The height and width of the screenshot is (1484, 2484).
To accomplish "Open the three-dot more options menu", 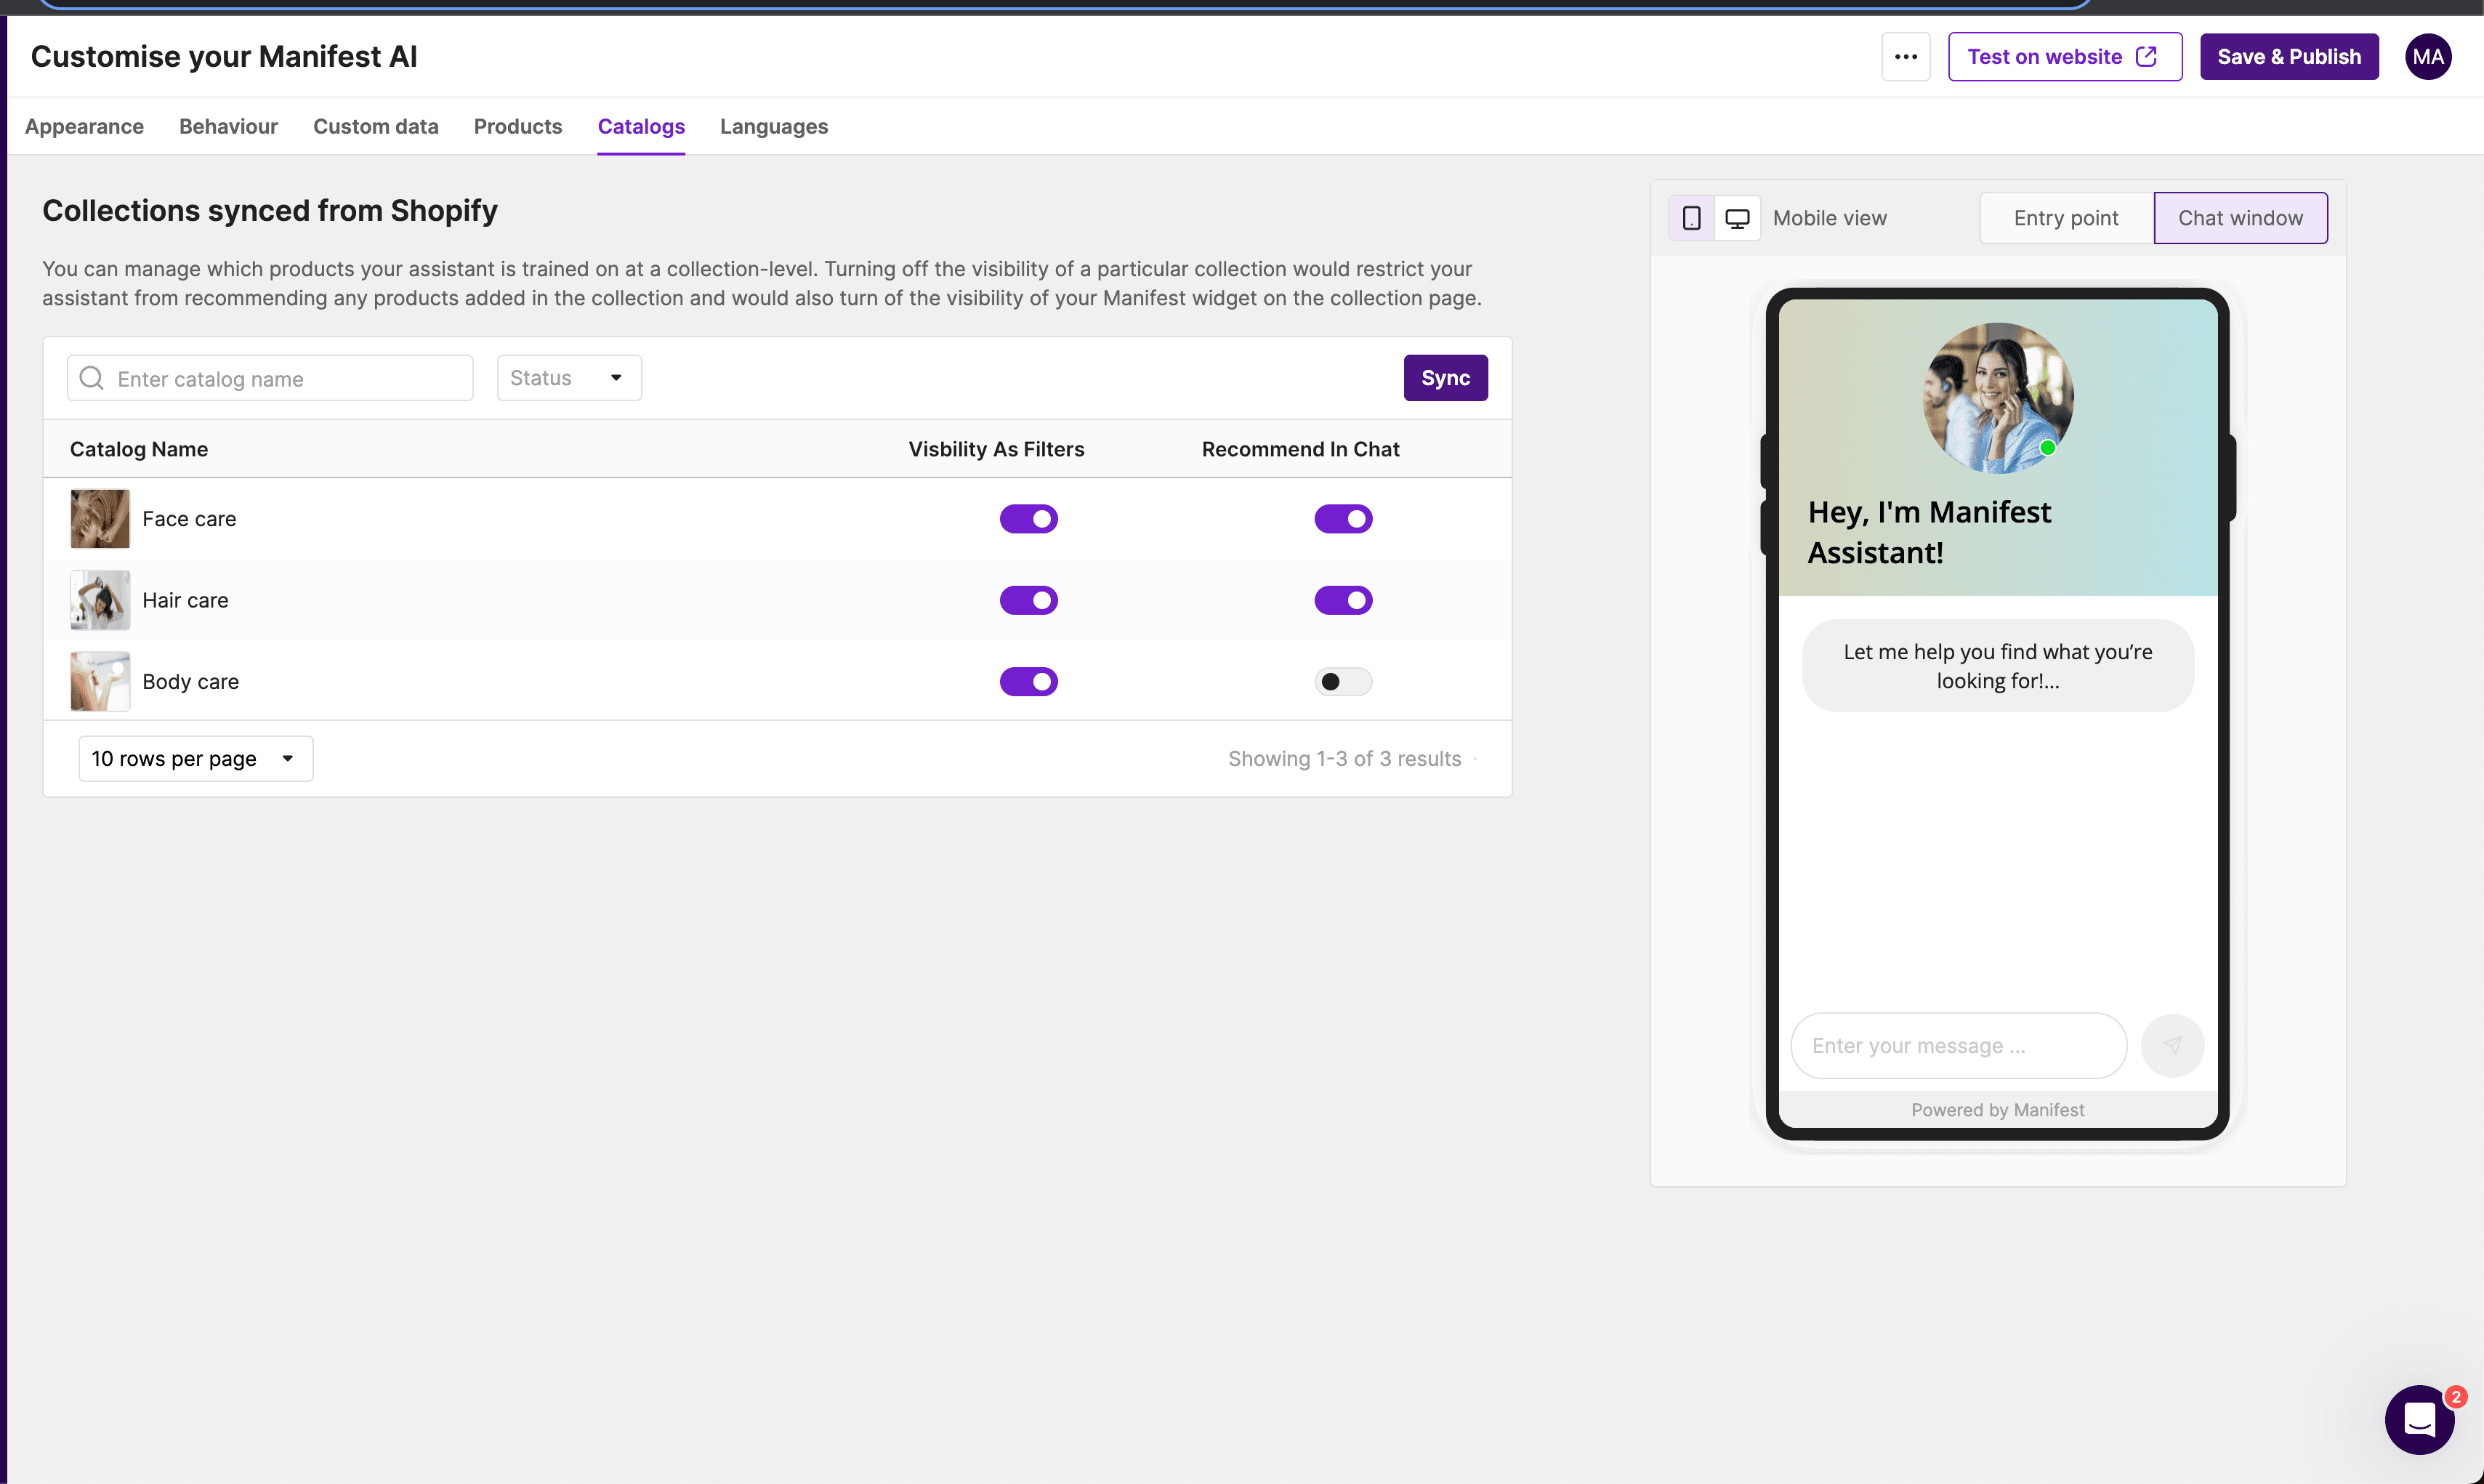I will 1905,57.
